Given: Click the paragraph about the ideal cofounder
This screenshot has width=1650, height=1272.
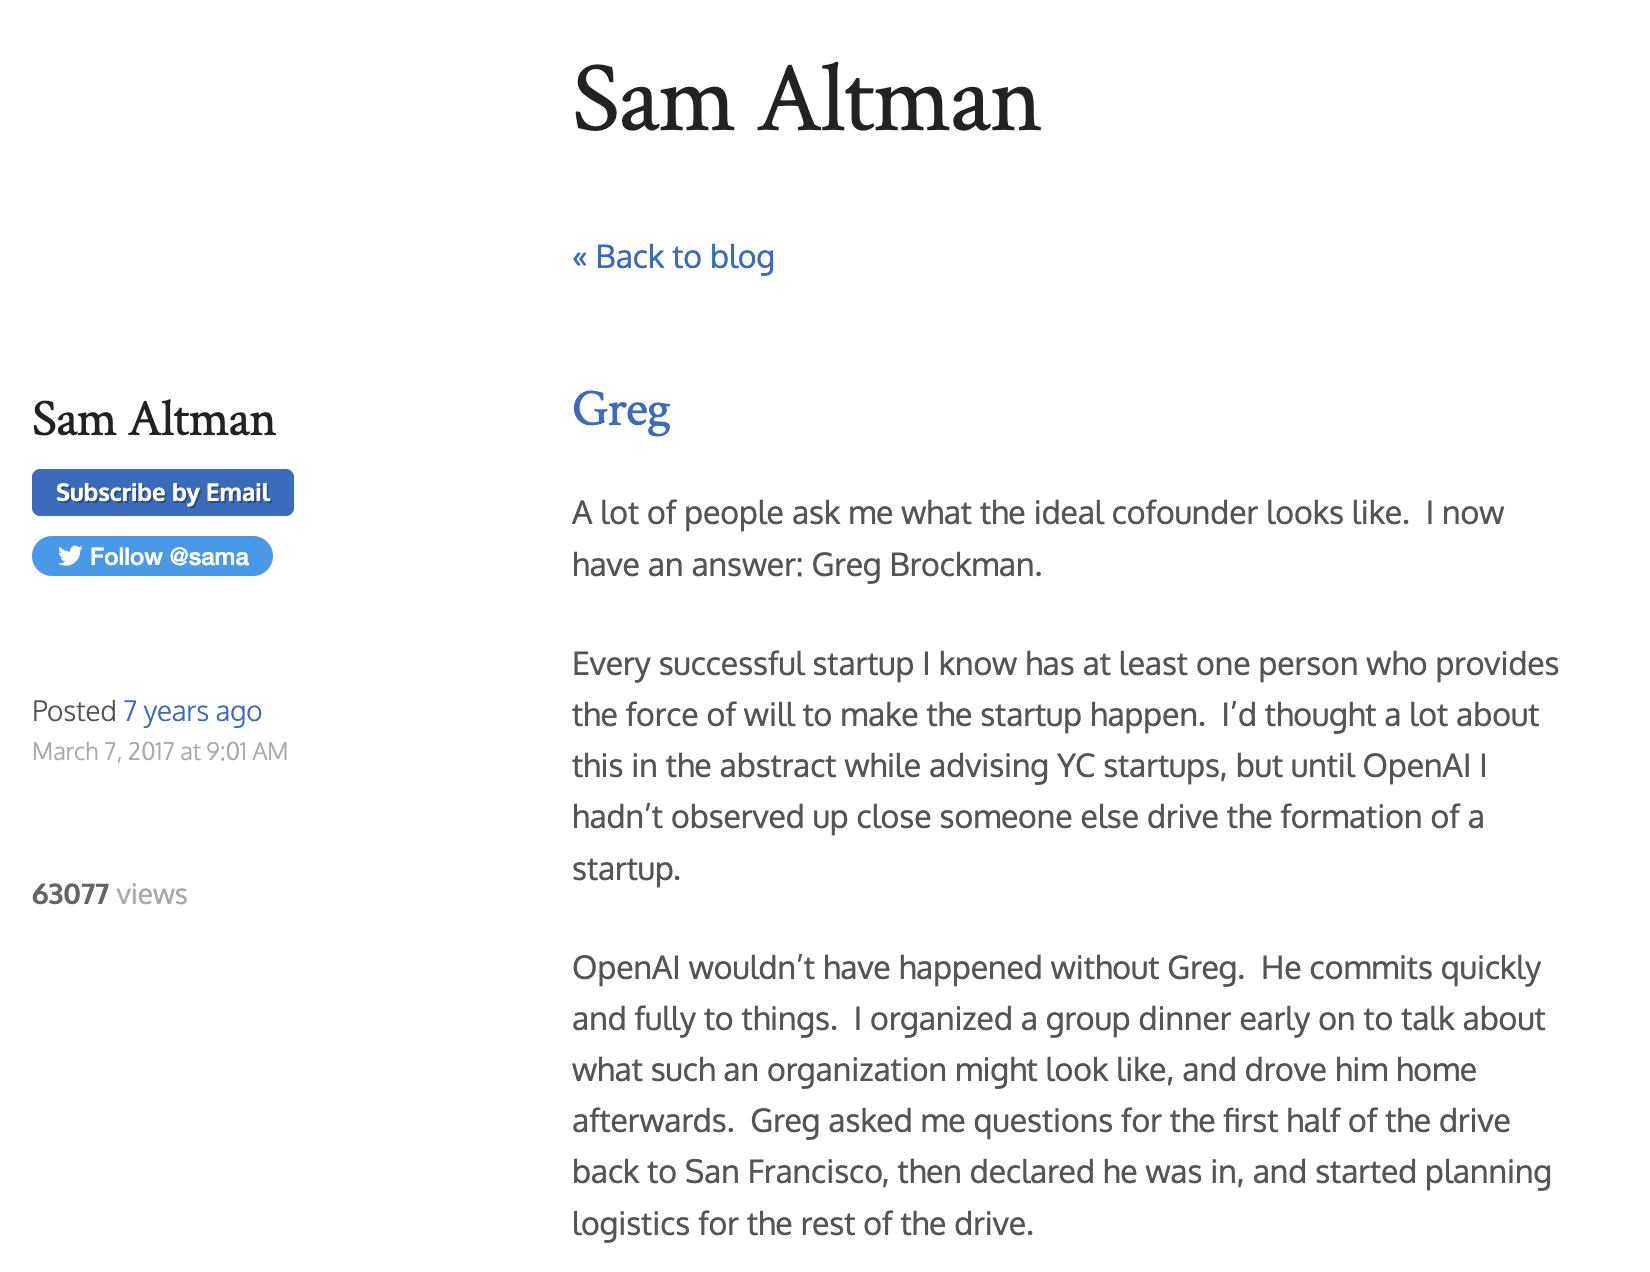Looking at the screenshot, I should [1037, 539].
